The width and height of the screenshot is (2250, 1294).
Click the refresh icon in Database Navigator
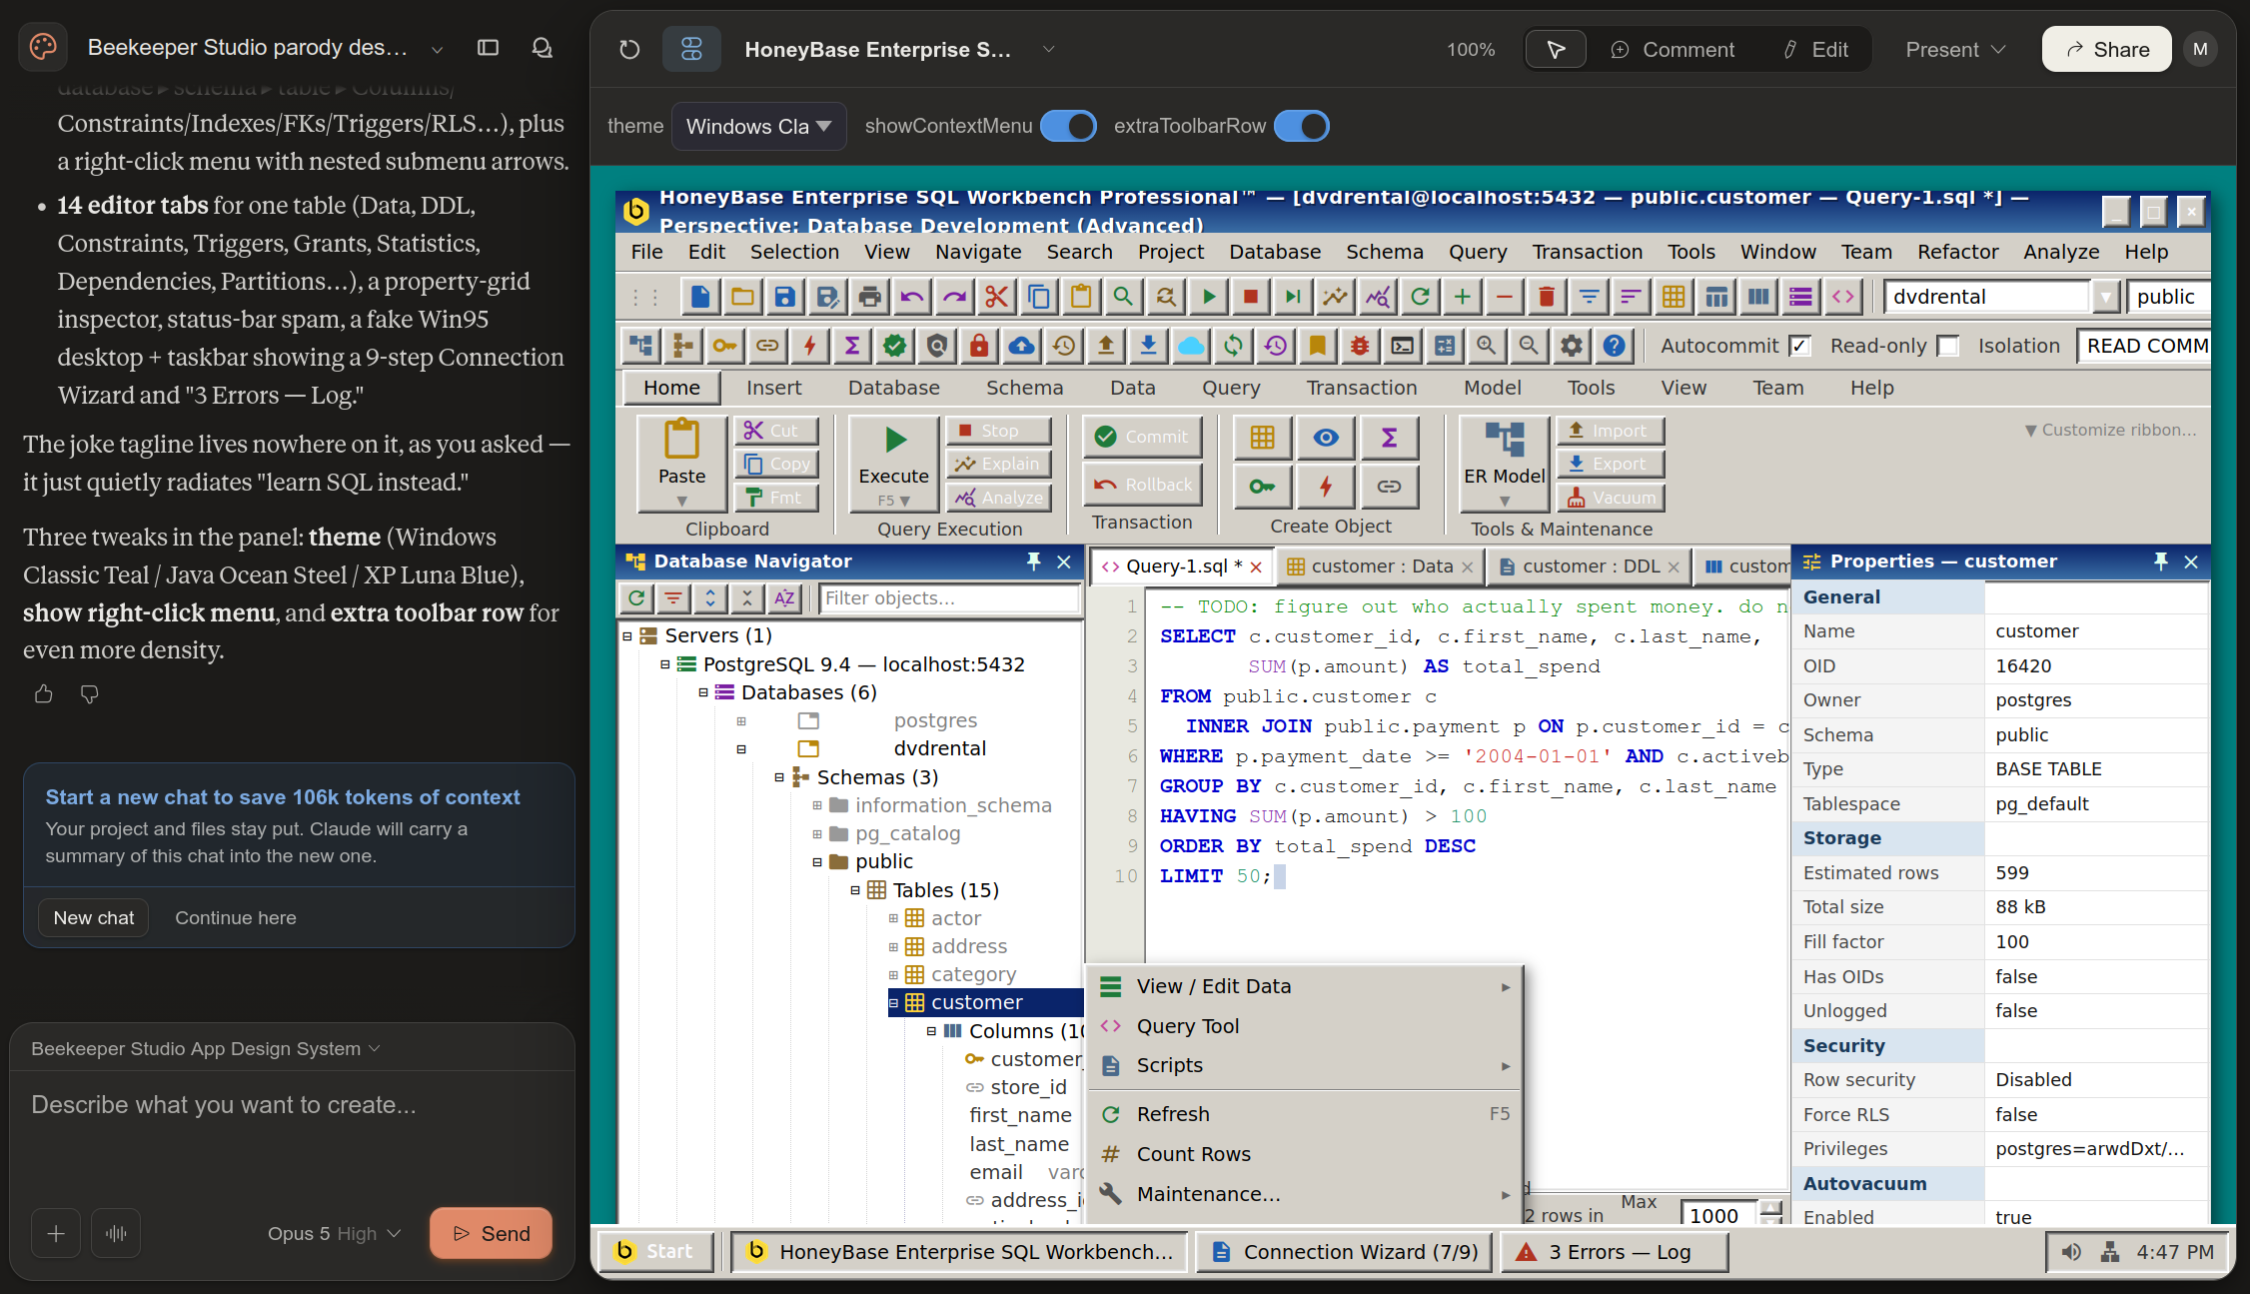pyautogui.click(x=636, y=598)
